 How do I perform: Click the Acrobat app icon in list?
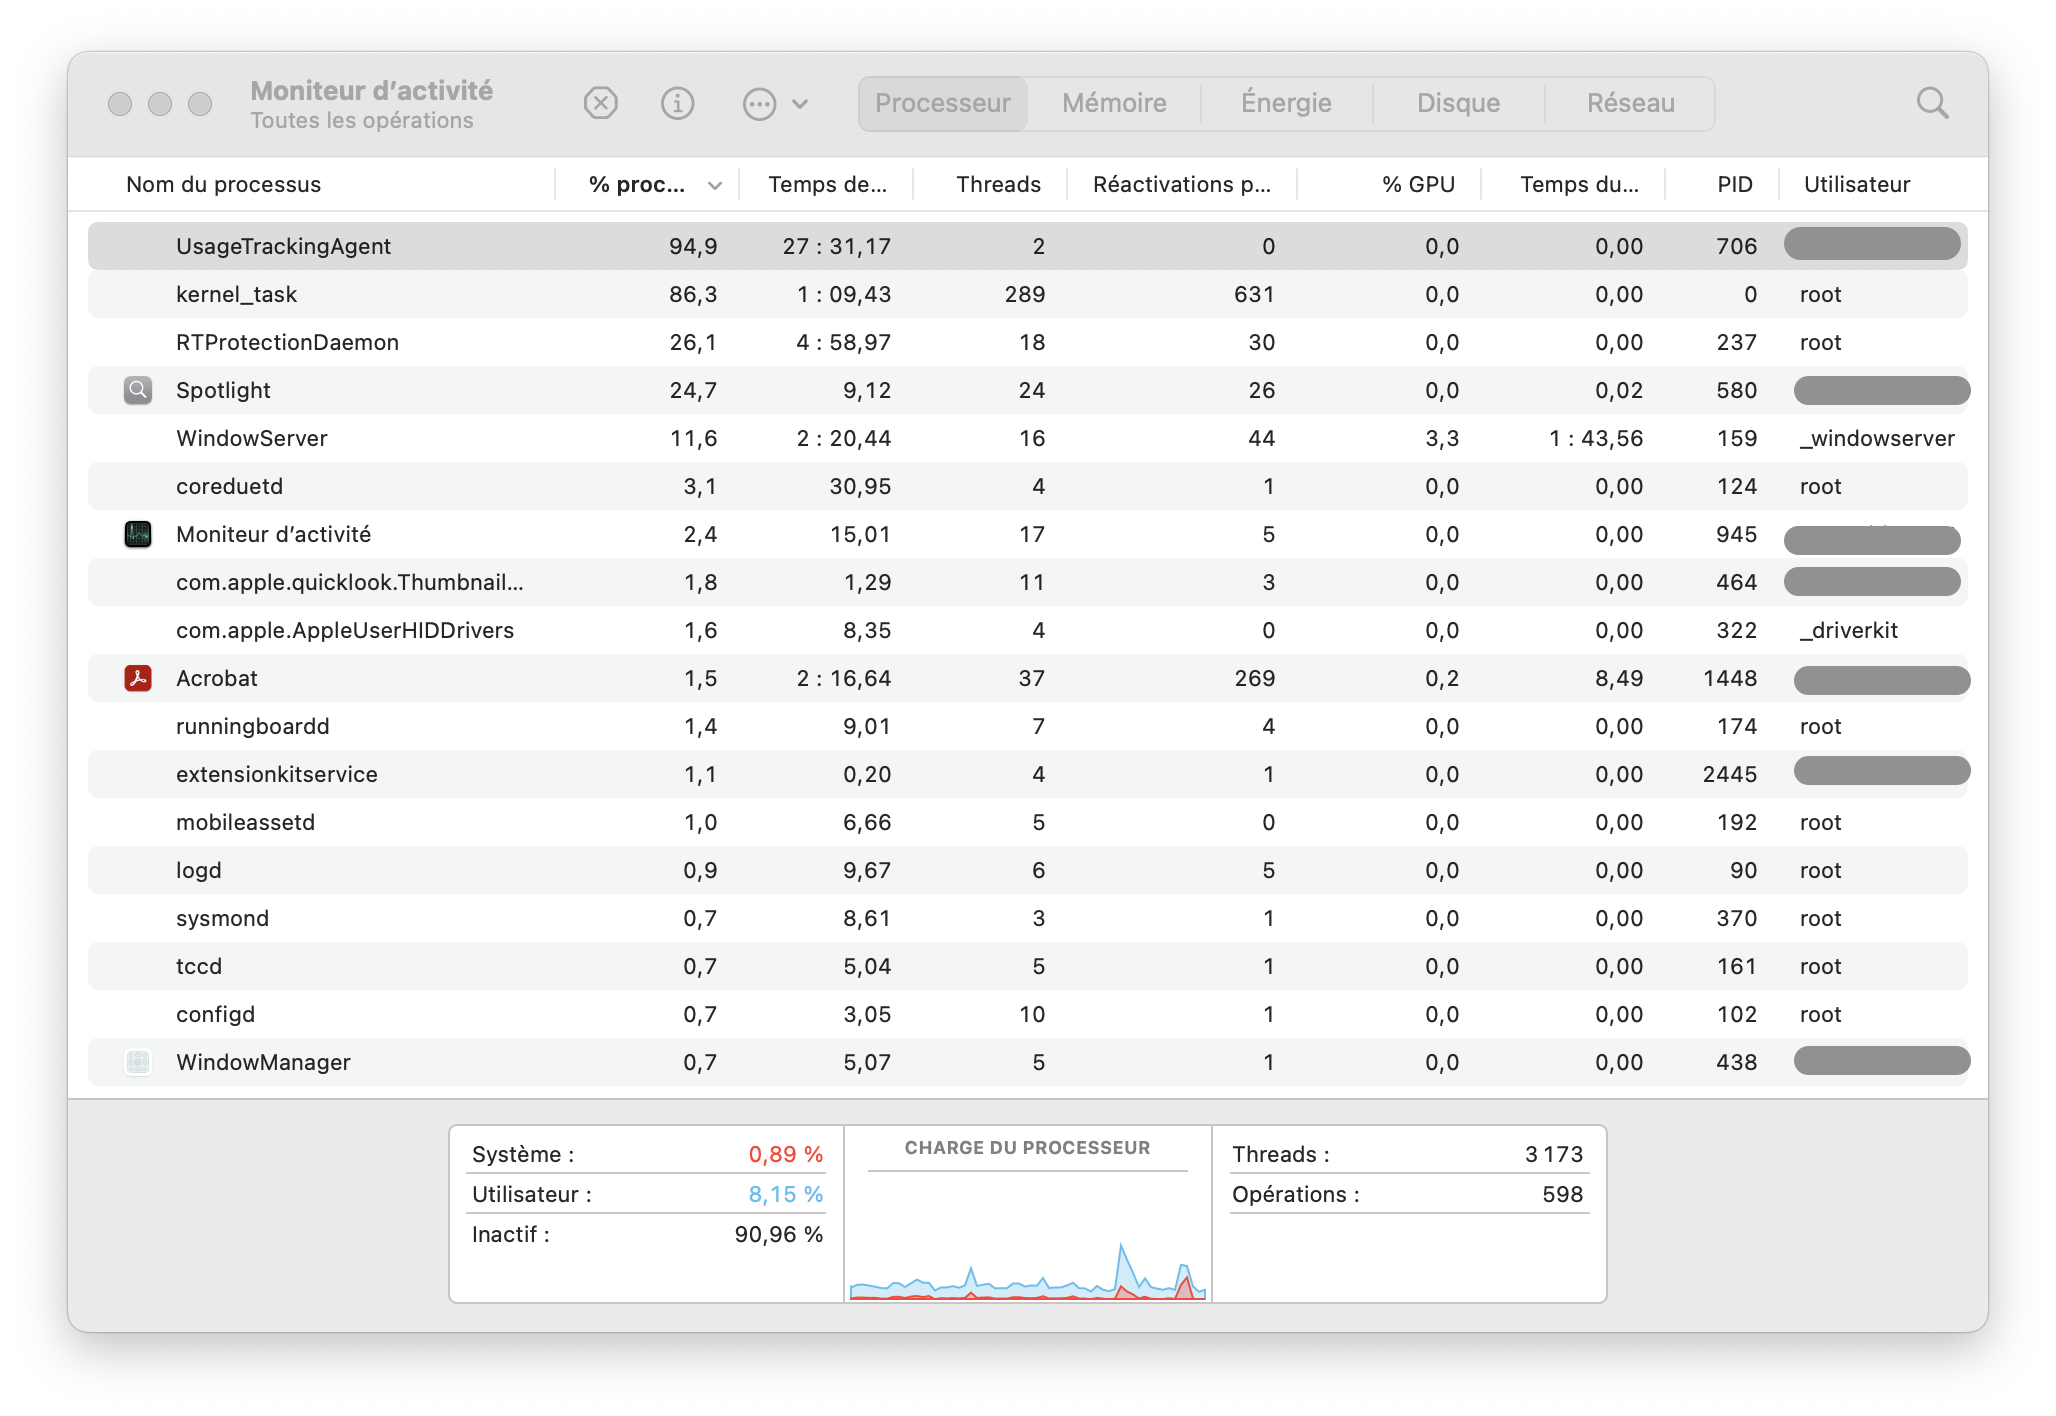(x=138, y=678)
